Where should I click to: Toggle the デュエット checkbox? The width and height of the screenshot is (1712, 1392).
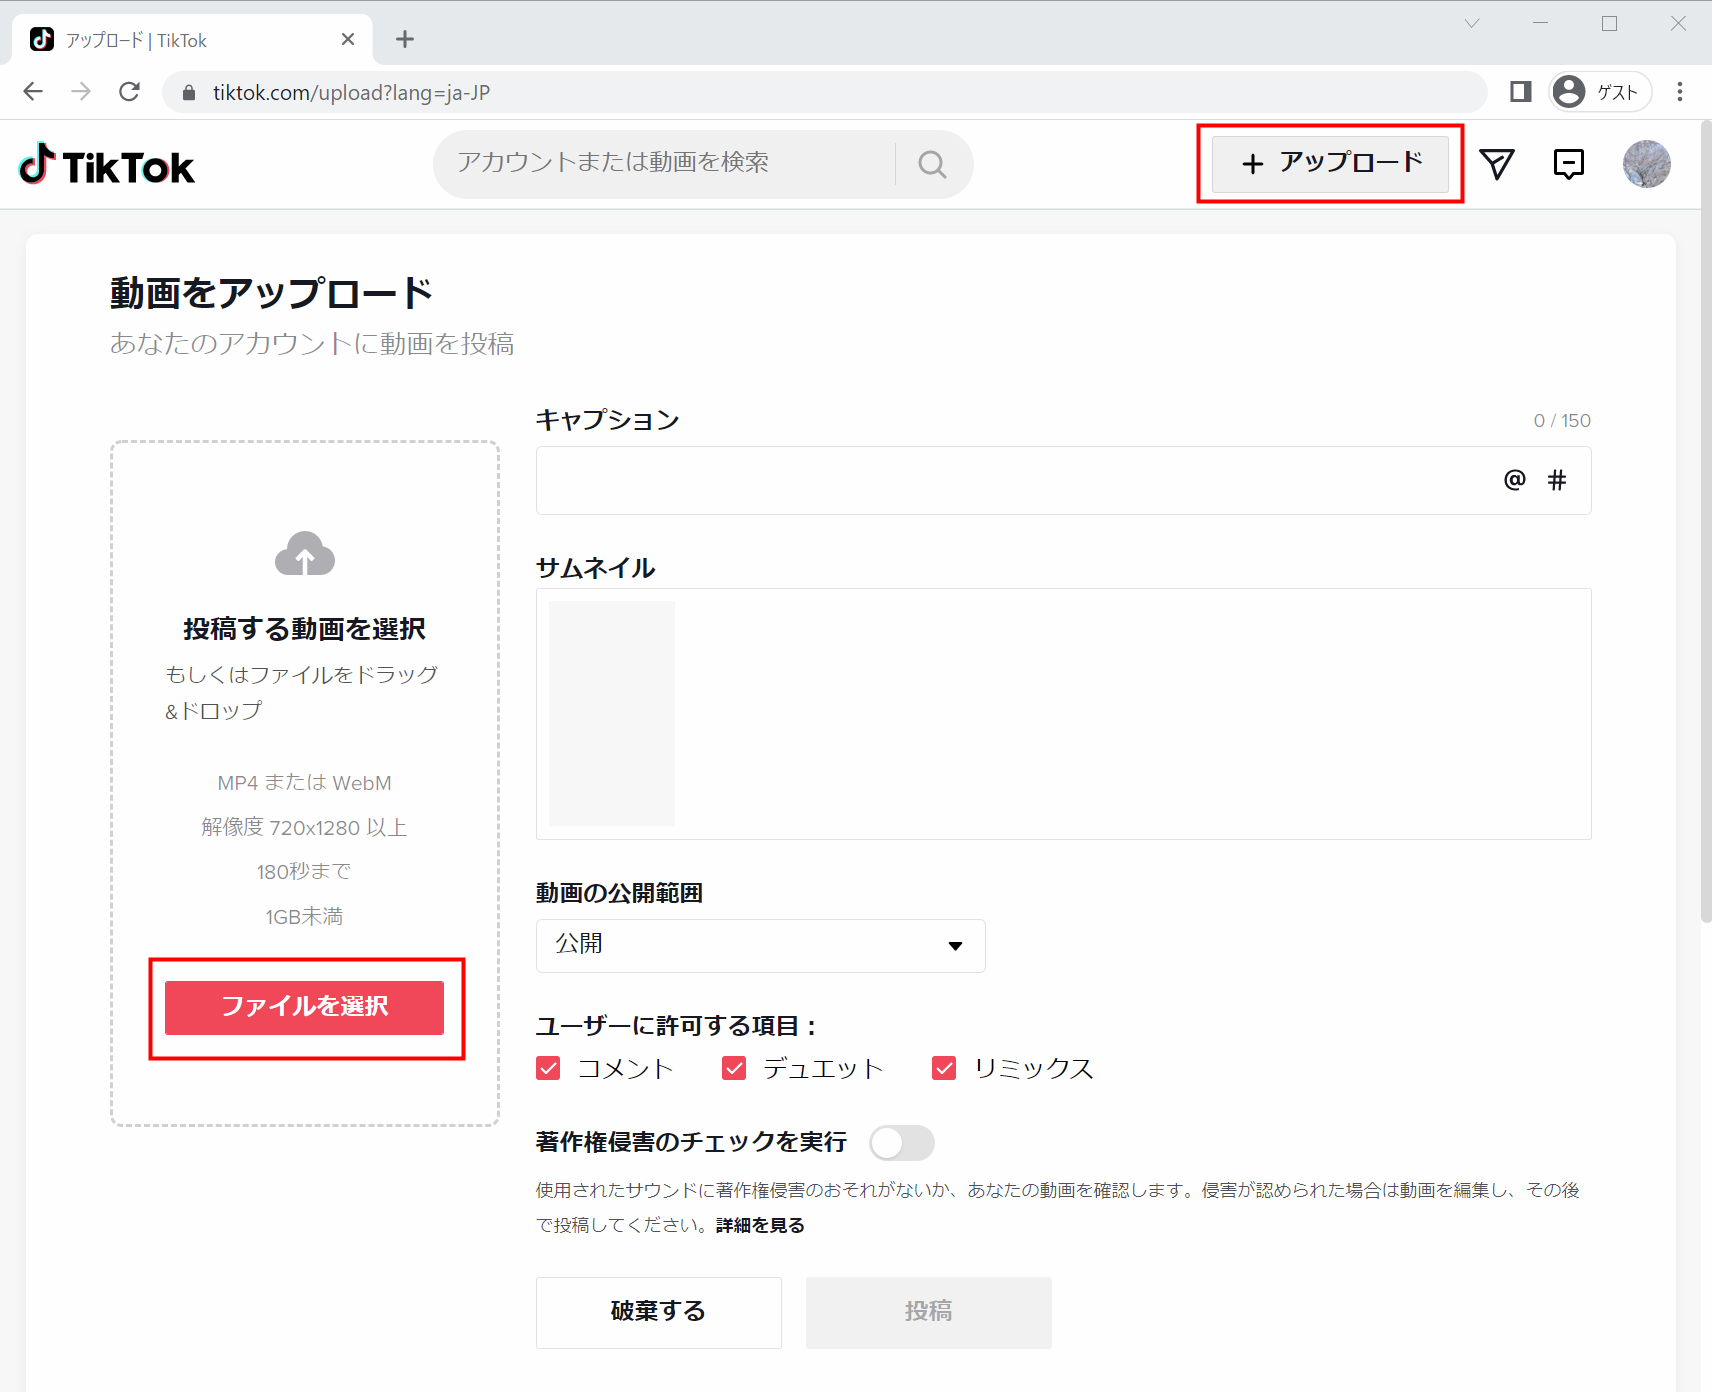[x=734, y=1068]
